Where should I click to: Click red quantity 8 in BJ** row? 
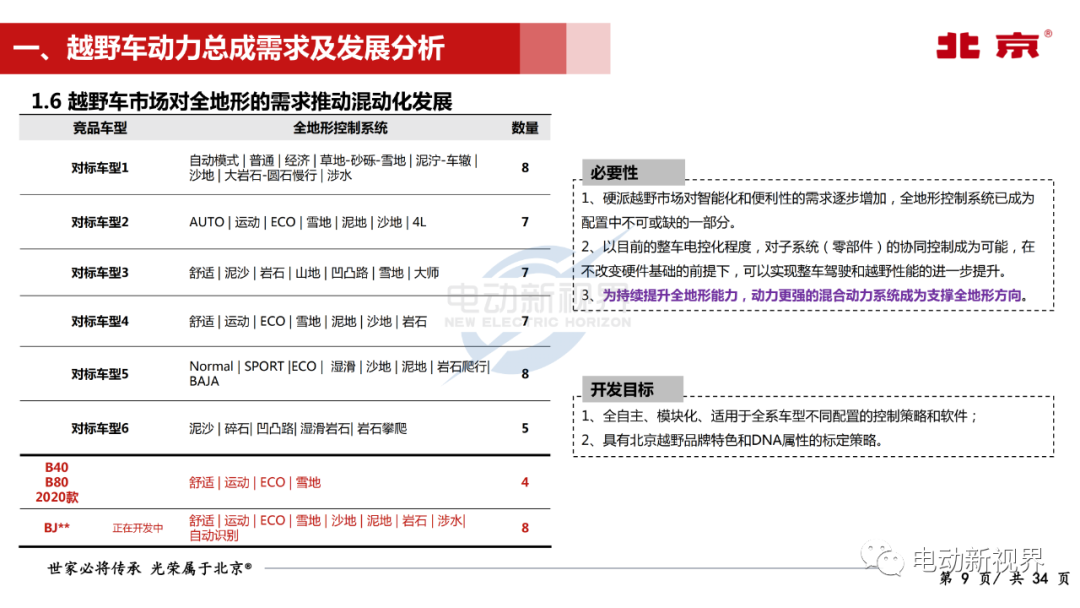[x=525, y=528]
